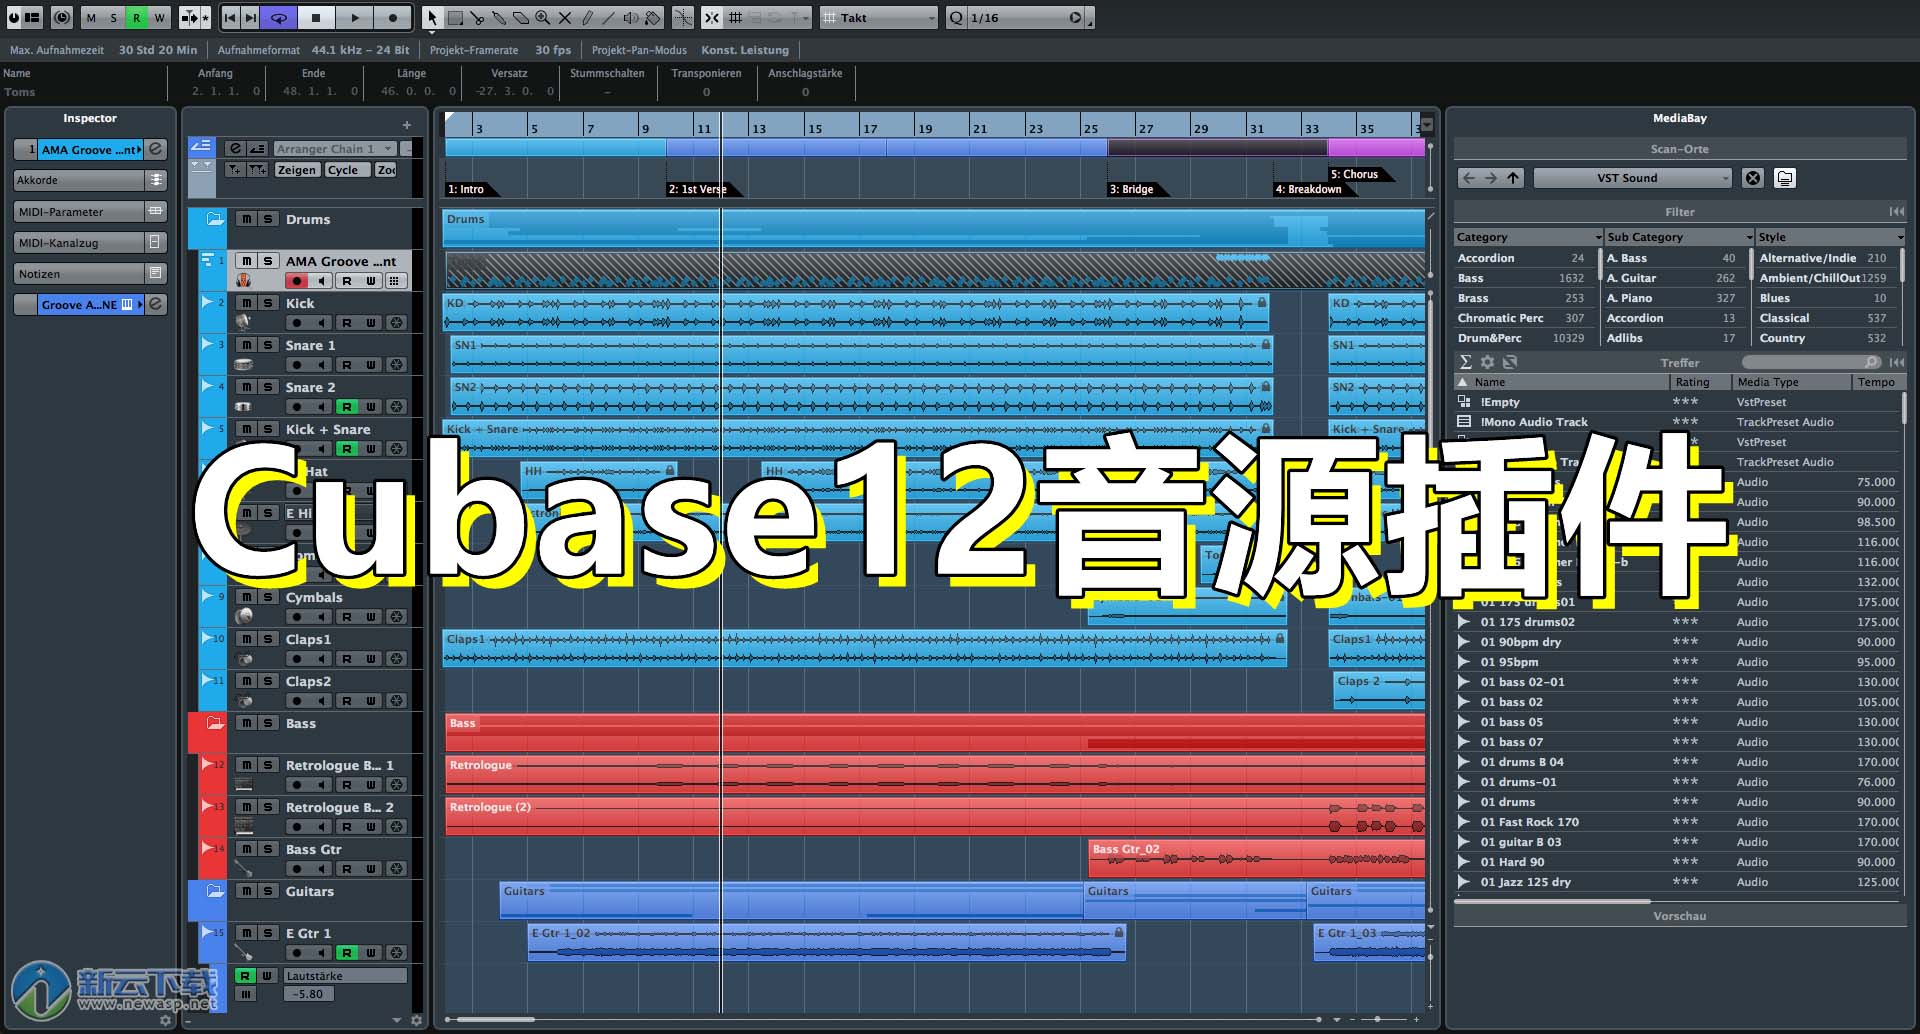Sort results by Tempo column

pos(1877,382)
